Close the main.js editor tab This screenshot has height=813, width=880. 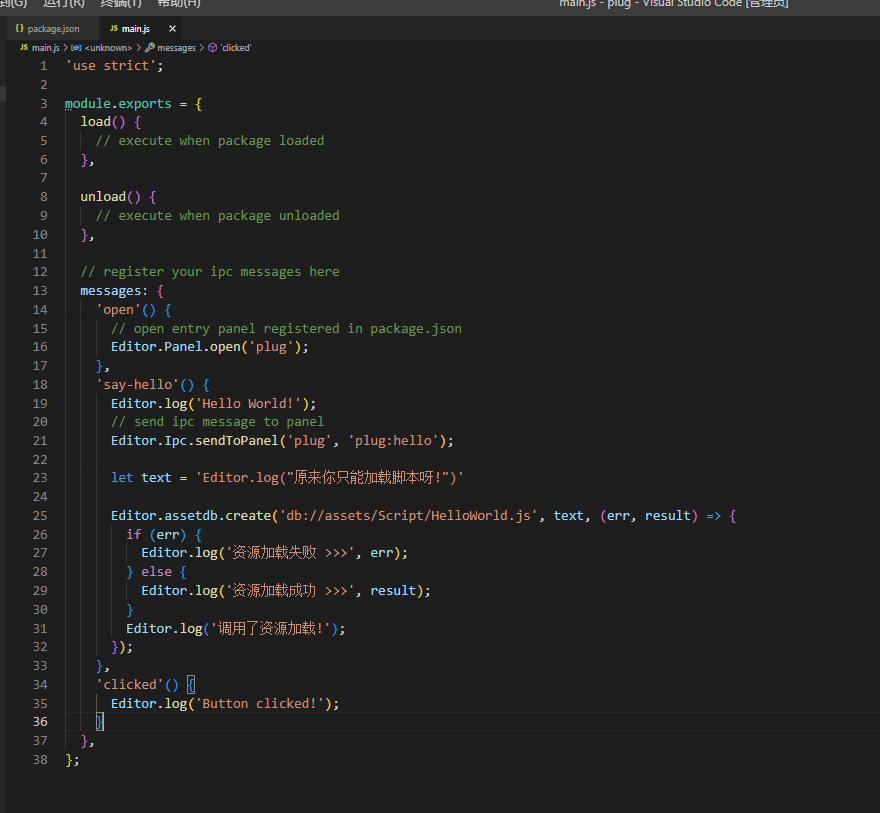coord(173,29)
